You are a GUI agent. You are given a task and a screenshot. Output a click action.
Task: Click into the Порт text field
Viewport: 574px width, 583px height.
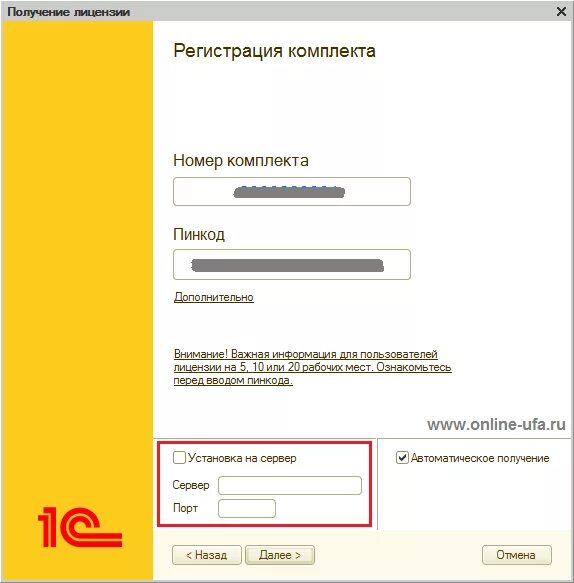coord(247,508)
